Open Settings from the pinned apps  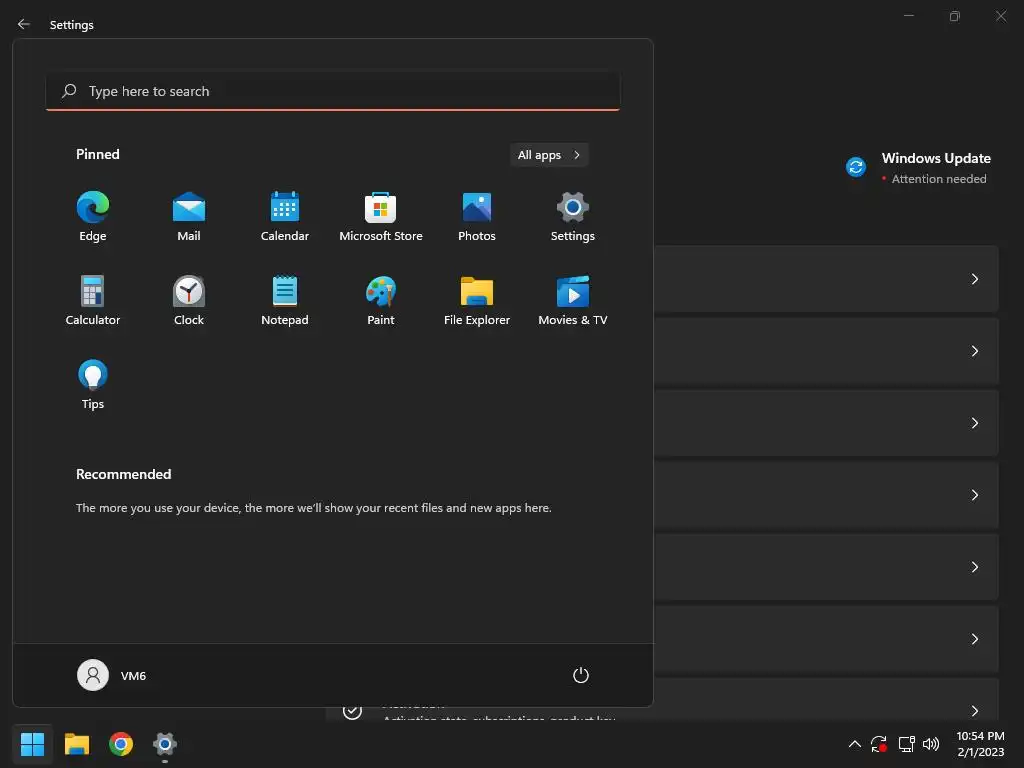(573, 217)
